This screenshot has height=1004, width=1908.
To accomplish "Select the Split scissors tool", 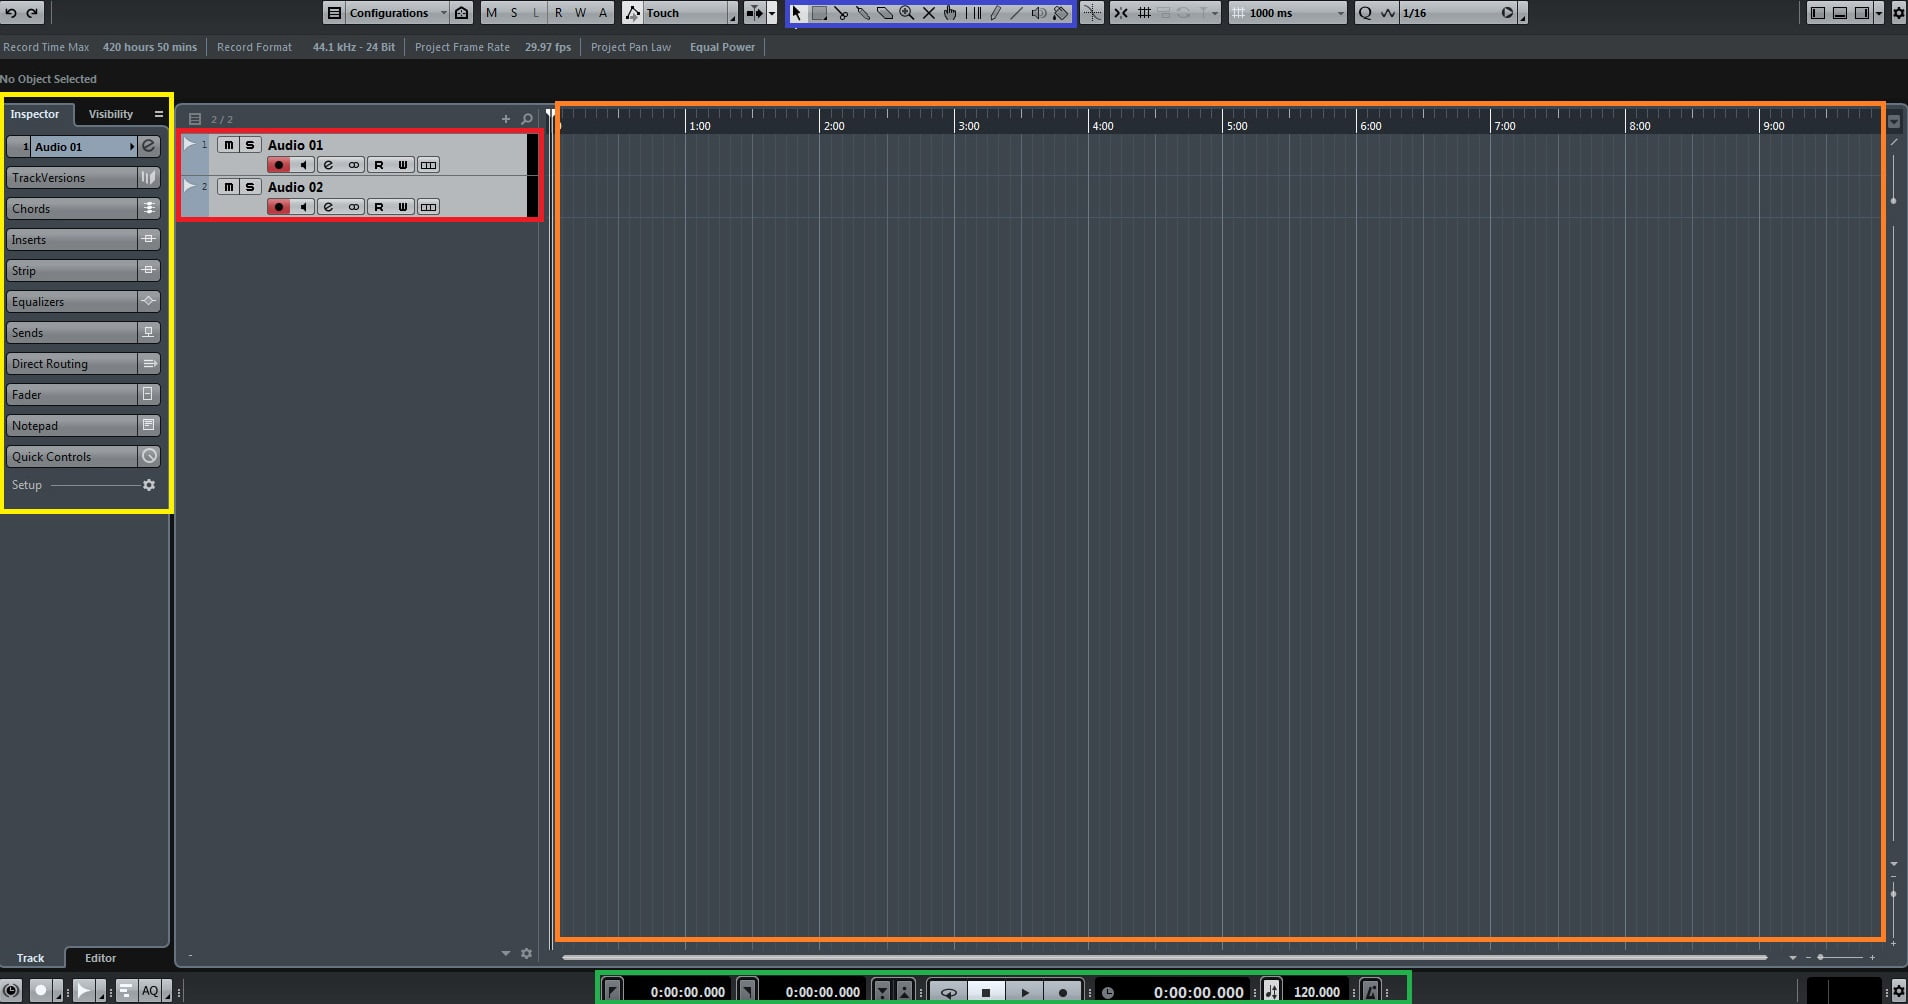I will tap(841, 13).
